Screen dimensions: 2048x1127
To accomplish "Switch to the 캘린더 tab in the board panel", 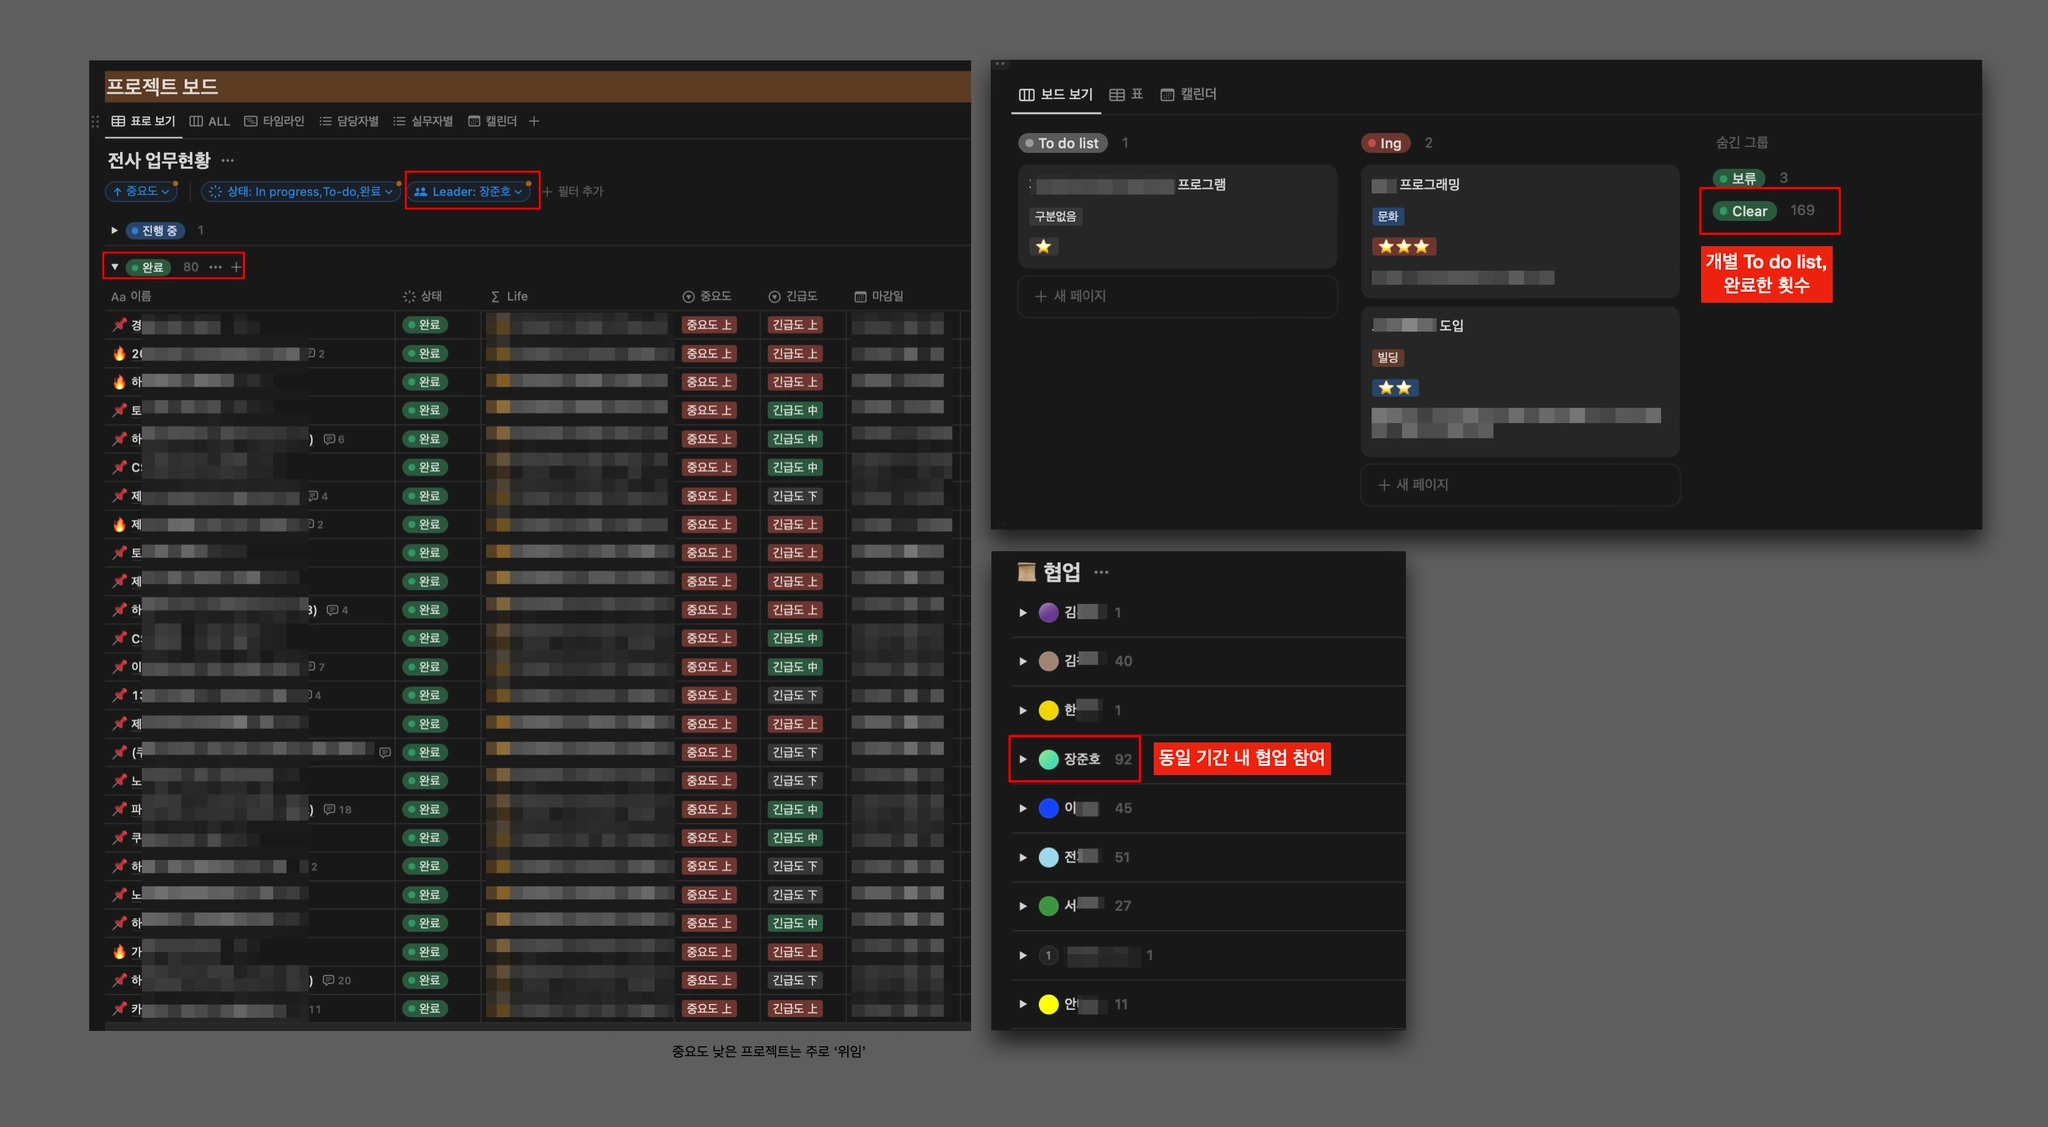I will click(x=1188, y=94).
